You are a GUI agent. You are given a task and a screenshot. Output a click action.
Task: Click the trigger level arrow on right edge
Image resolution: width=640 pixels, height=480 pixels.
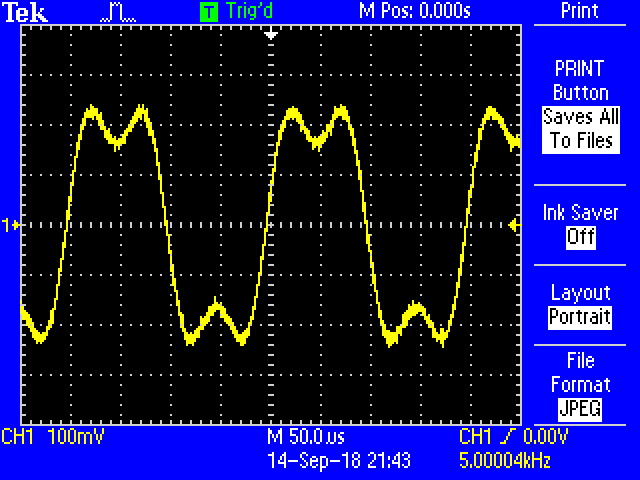(x=514, y=227)
